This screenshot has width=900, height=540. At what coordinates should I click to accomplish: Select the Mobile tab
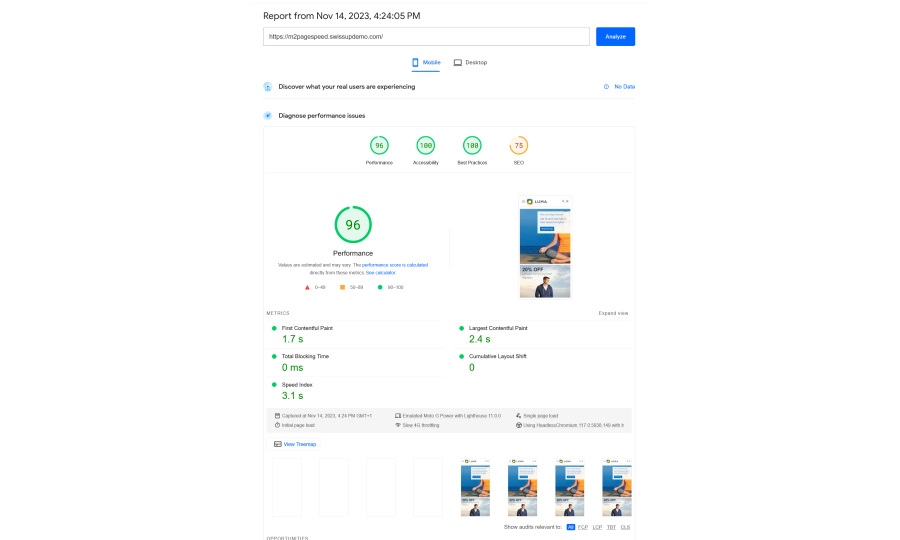[426, 62]
